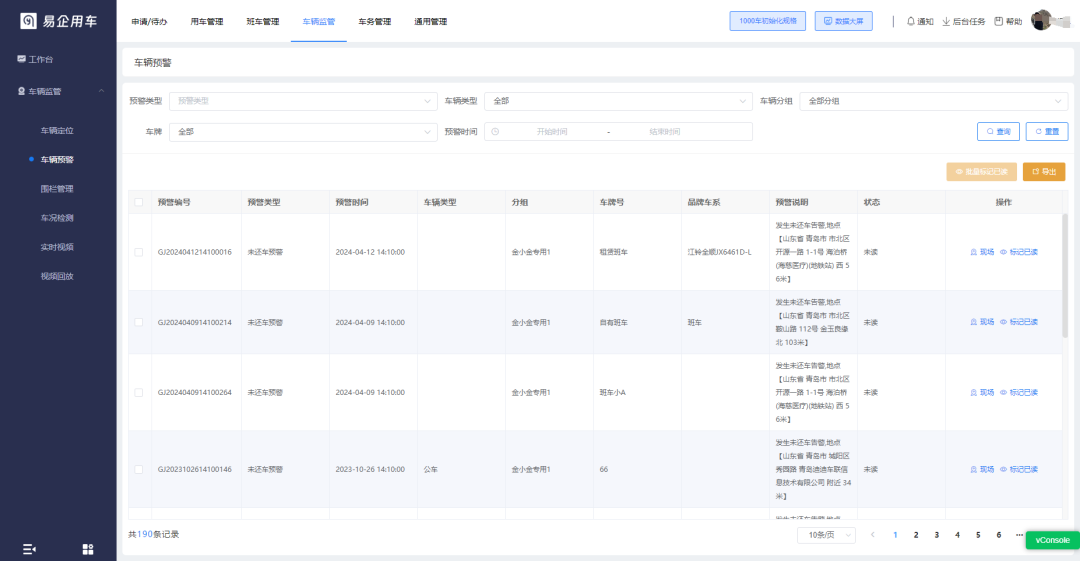Screen dimensions: 1080x561
Task: Go to page 3 in pagination
Action: [x=936, y=535]
